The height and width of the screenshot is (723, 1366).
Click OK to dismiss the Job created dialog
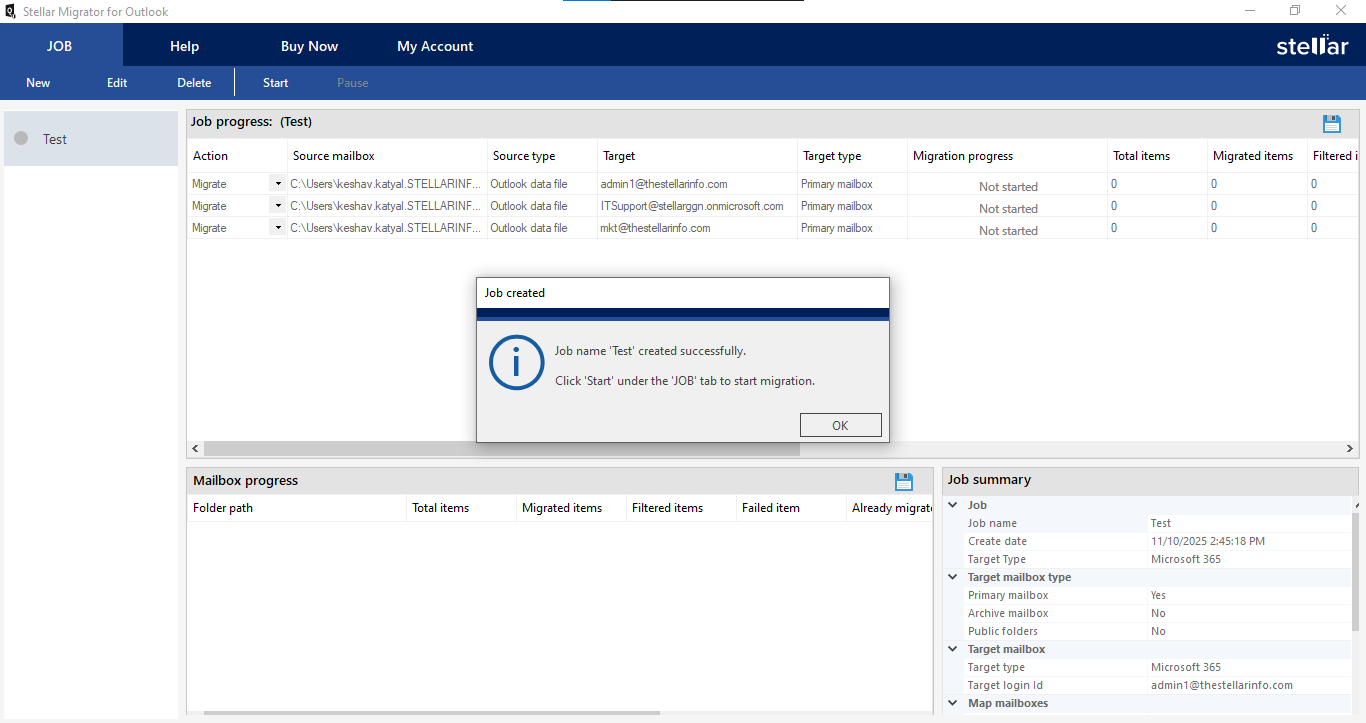pos(840,425)
